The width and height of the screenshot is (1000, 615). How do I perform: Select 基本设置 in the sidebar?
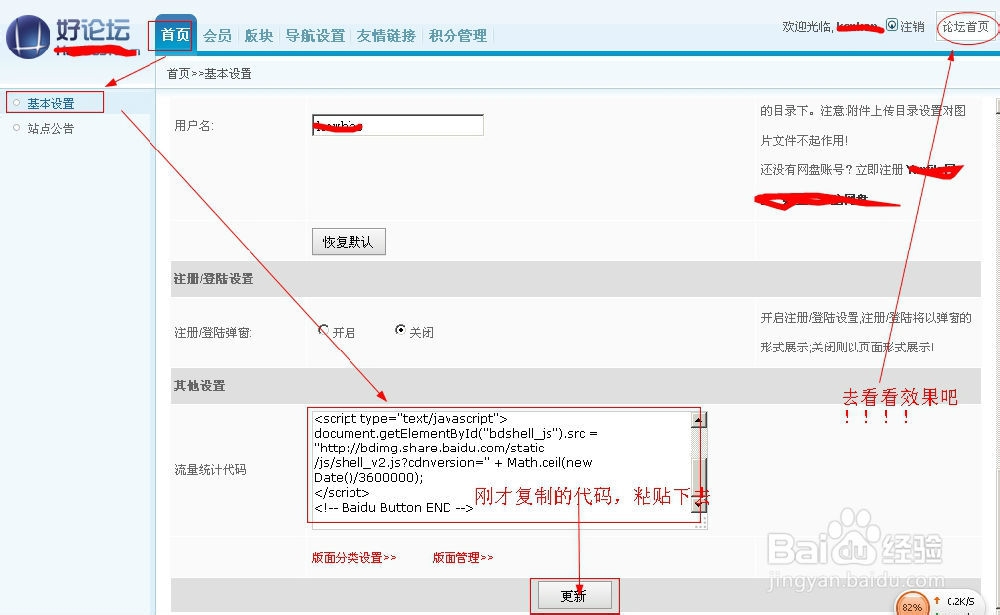click(x=52, y=101)
